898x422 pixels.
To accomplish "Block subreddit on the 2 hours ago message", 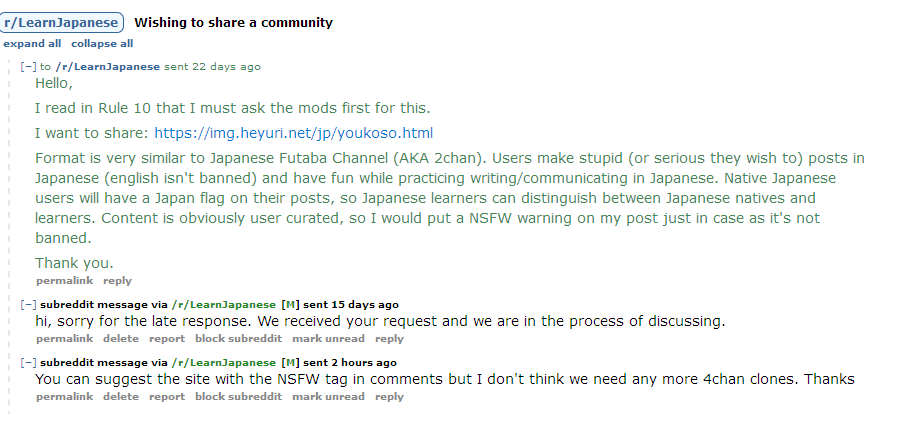I will point(238,397).
